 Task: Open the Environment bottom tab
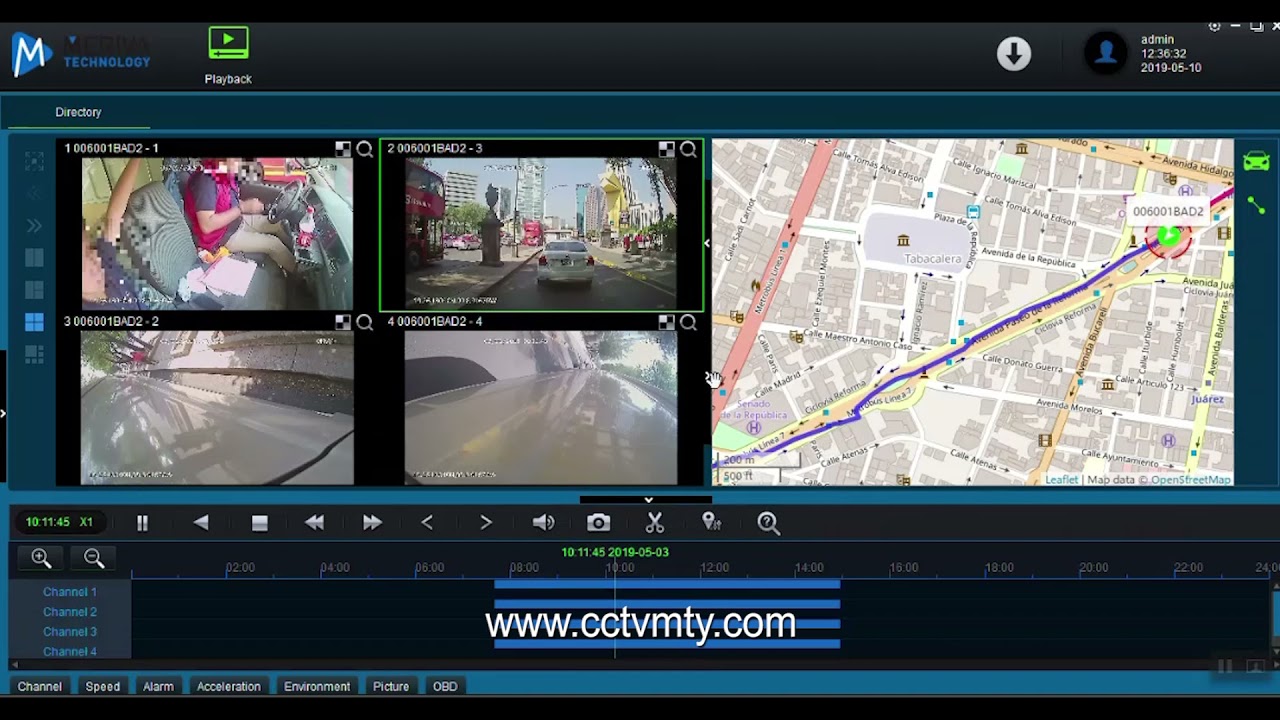tap(317, 687)
